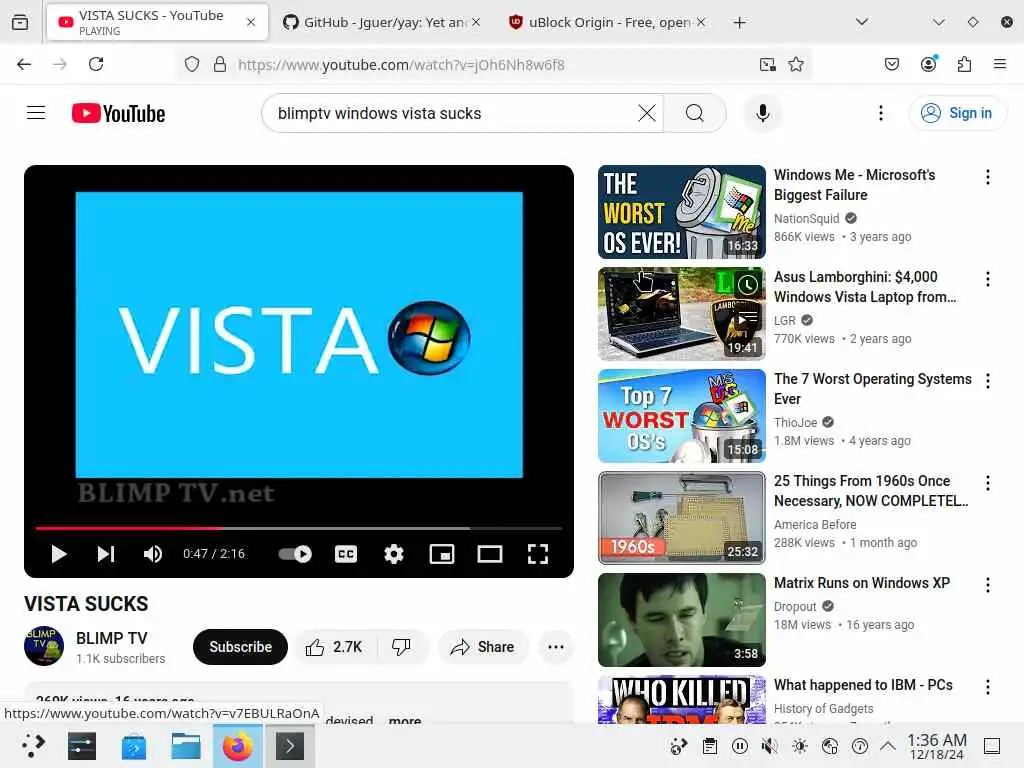
Task: List all tabs dropdown arrow
Action: tap(861, 22)
